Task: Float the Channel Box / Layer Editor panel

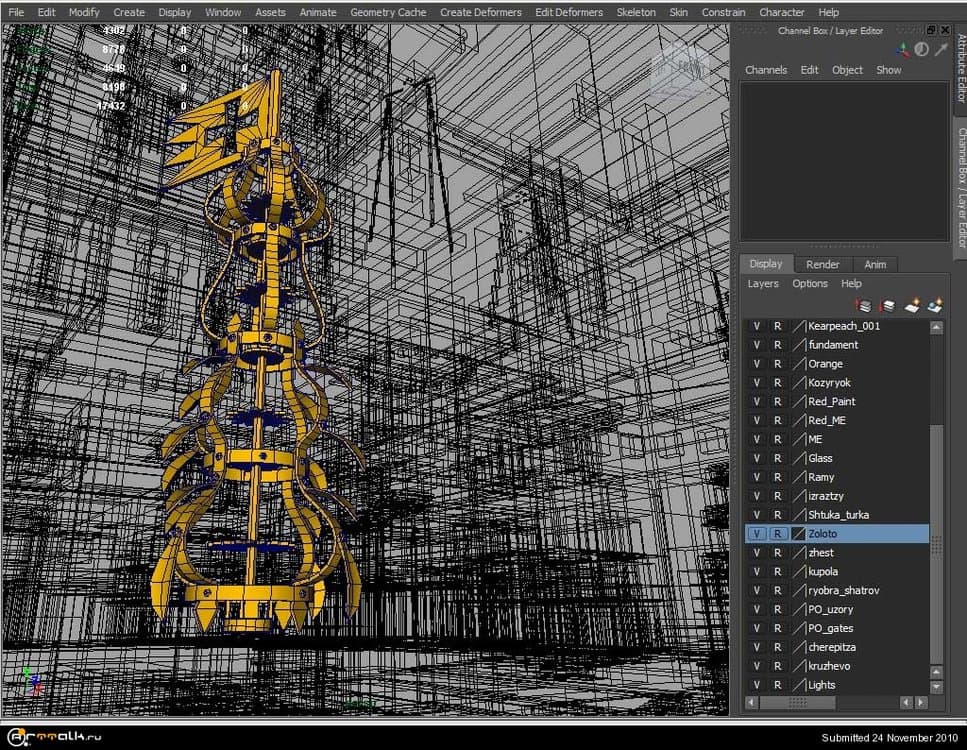Action: (931, 30)
